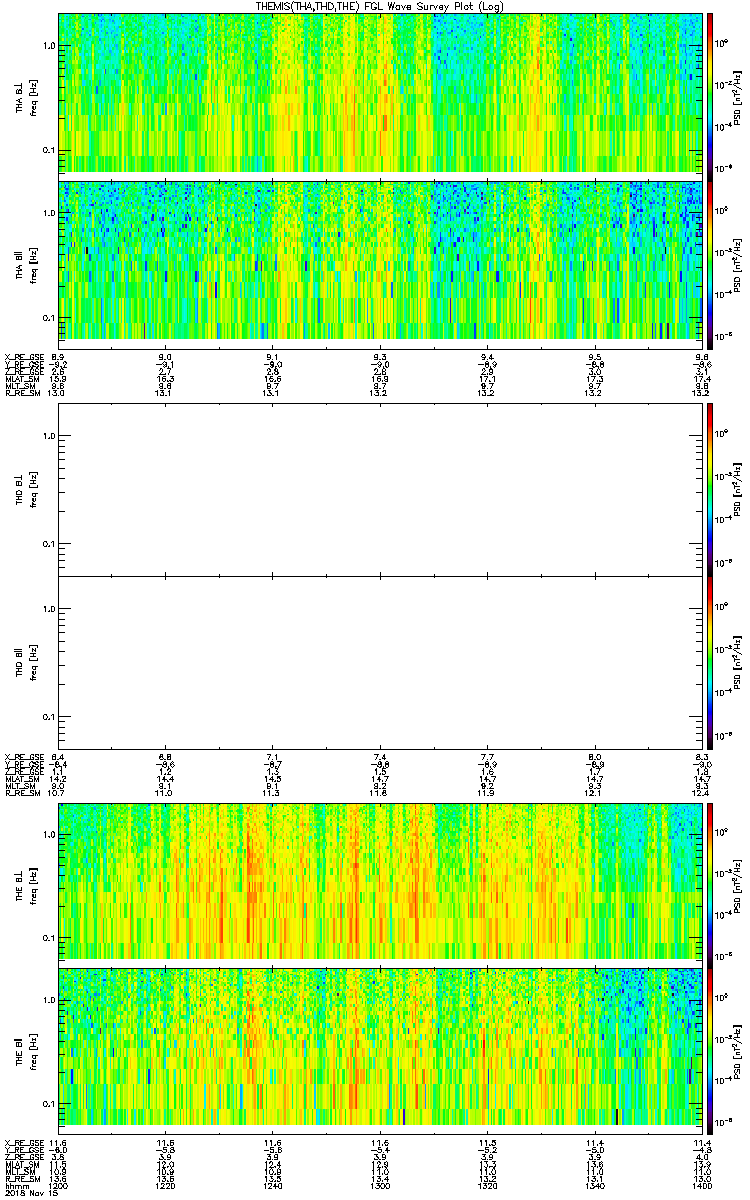This screenshot has height=1200, width=750.
Task: Click the '1240' time tick label
Action: pos(272,1185)
